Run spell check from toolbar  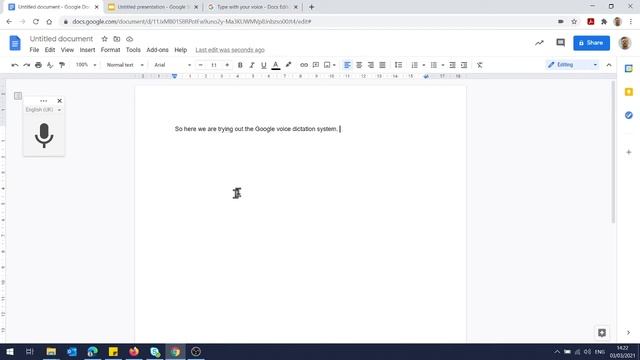pyautogui.click(x=50, y=65)
